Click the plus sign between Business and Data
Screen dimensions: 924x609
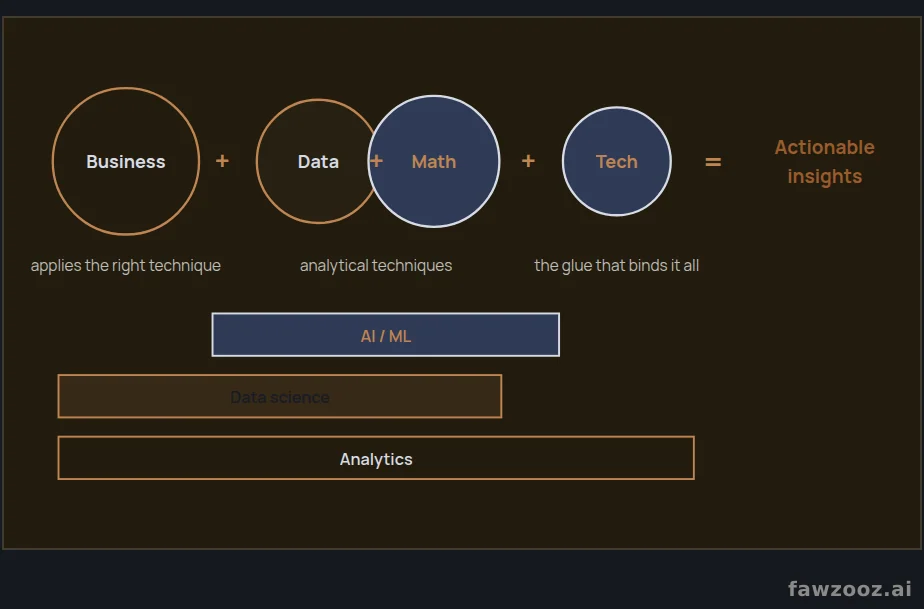pos(222,161)
